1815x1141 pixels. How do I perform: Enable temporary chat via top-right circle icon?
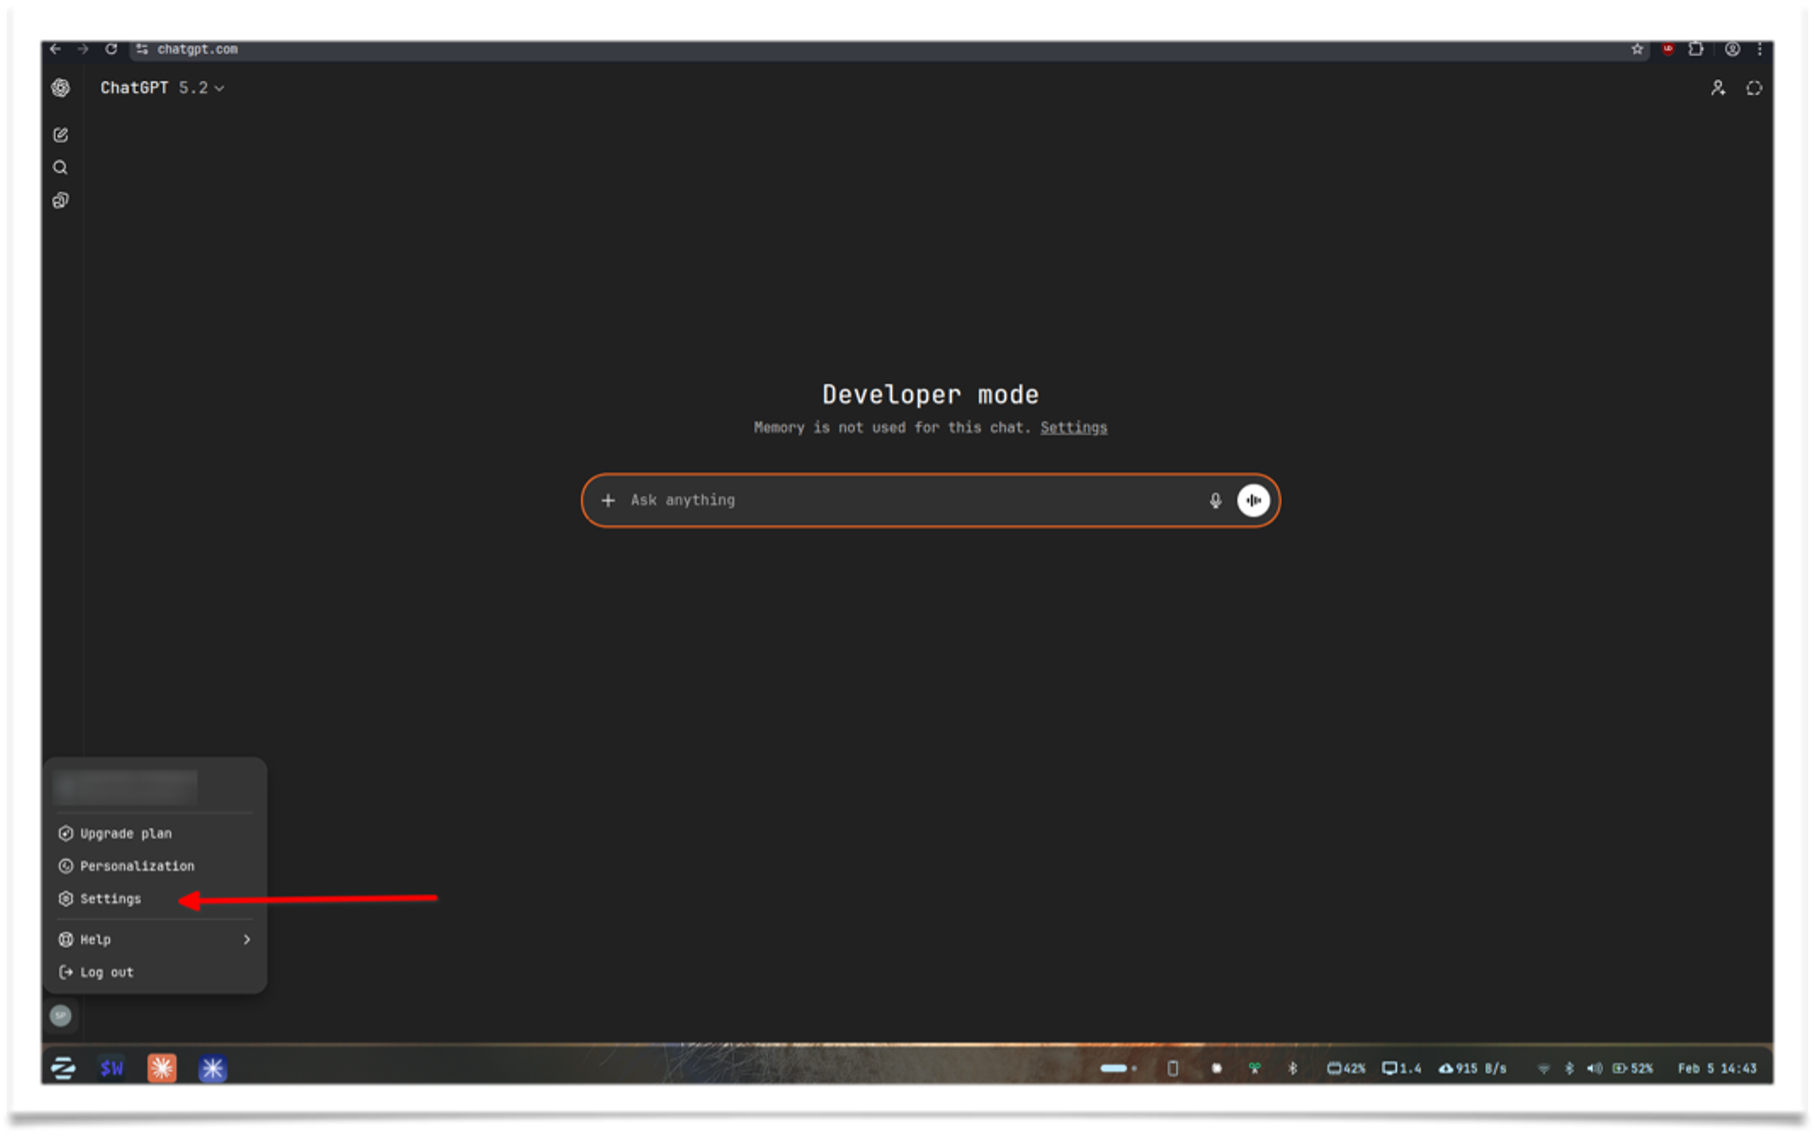pos(1755,88)
